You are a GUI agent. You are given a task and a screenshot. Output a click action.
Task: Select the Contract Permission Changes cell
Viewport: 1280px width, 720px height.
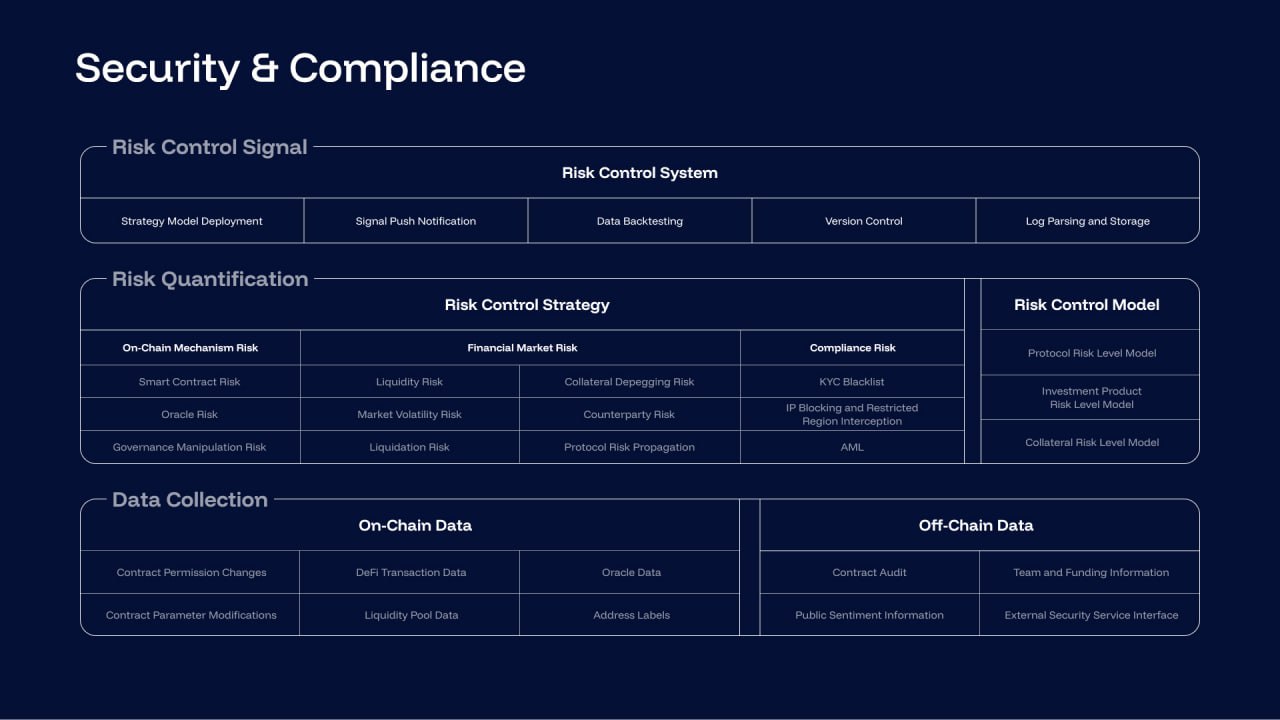192,573
